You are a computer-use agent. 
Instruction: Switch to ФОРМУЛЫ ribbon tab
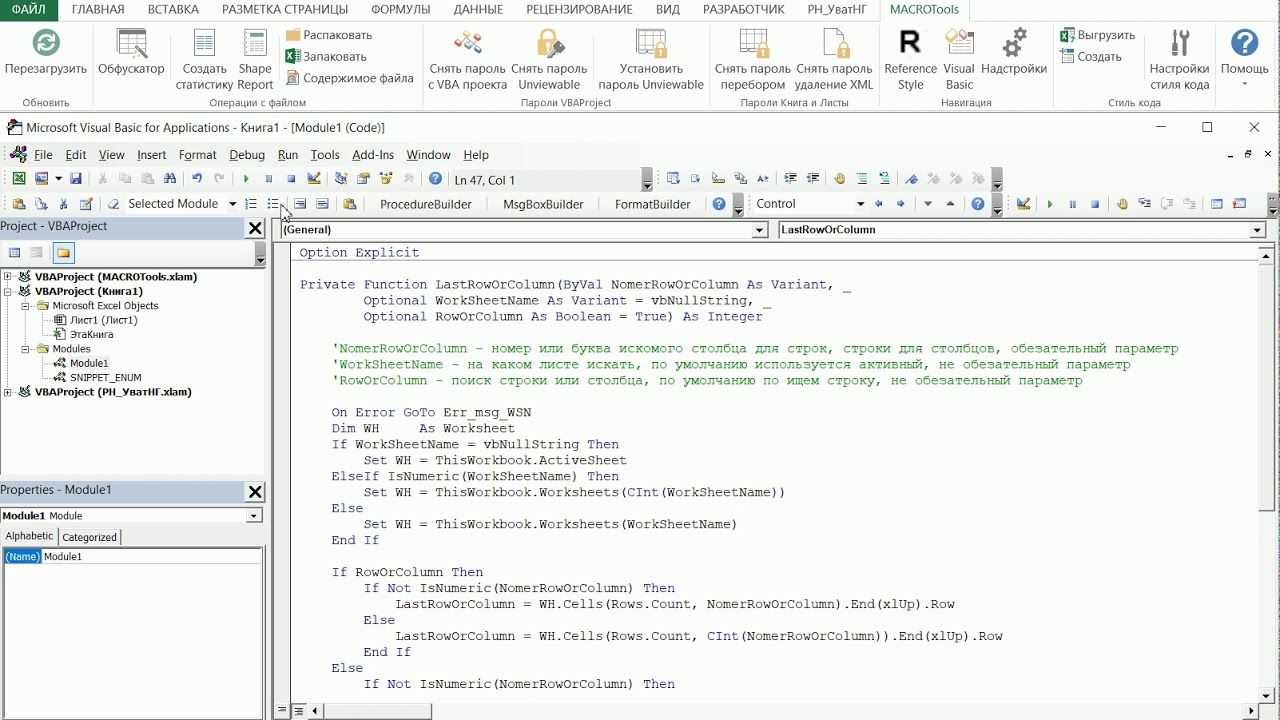click(400, 10)
